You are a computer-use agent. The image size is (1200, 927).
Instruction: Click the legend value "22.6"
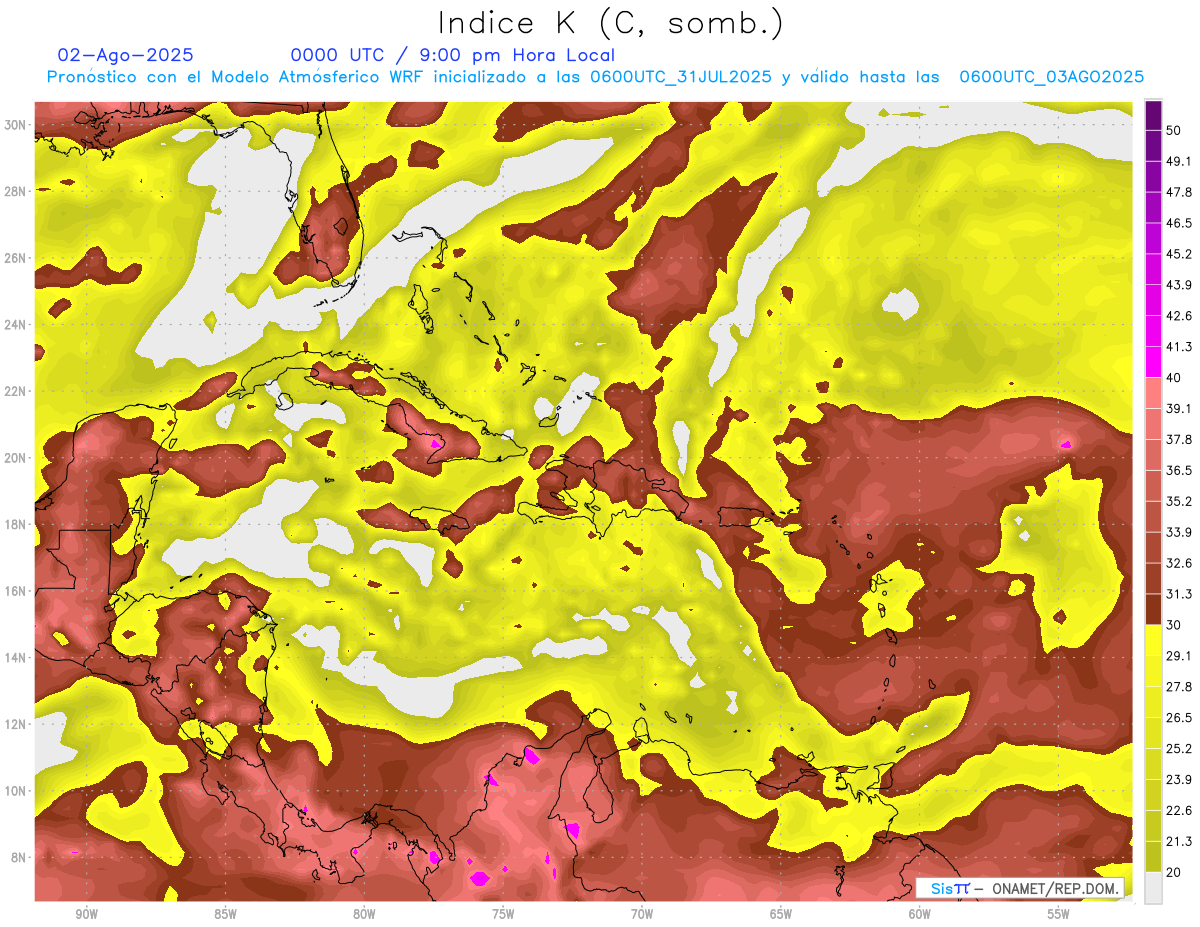pos(1178,811)
